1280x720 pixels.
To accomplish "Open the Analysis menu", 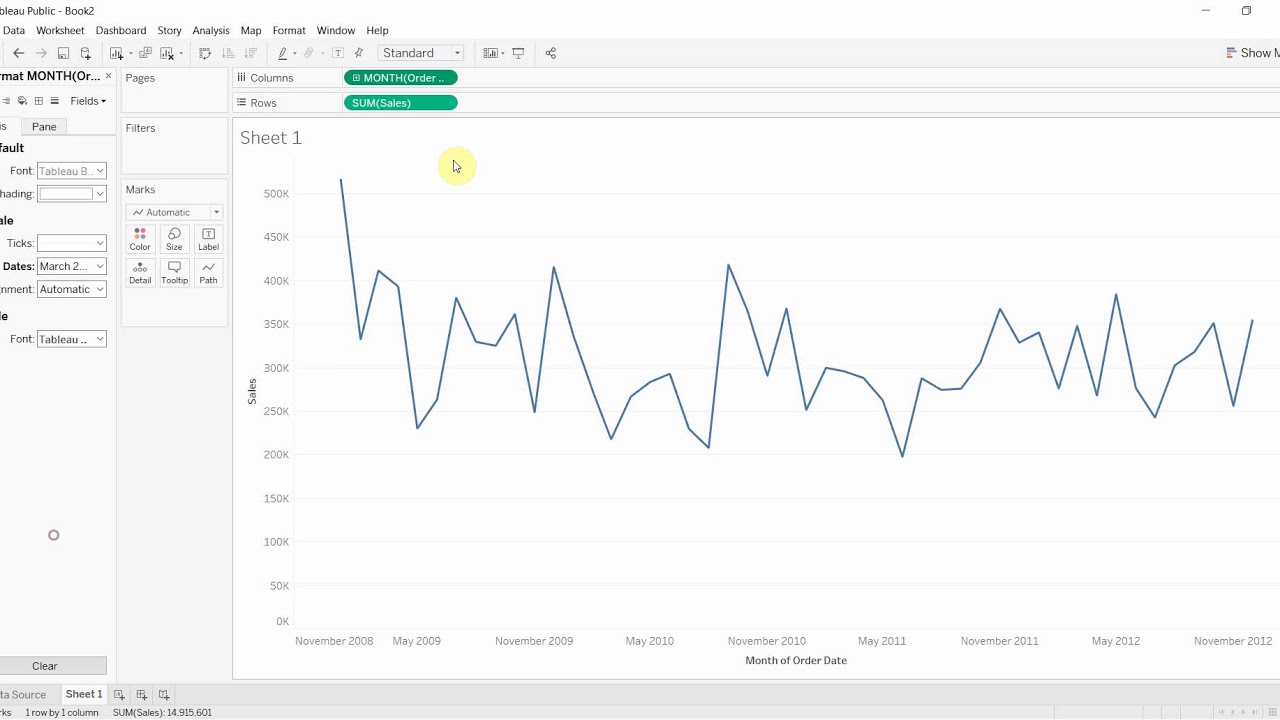I will point(211,30).
